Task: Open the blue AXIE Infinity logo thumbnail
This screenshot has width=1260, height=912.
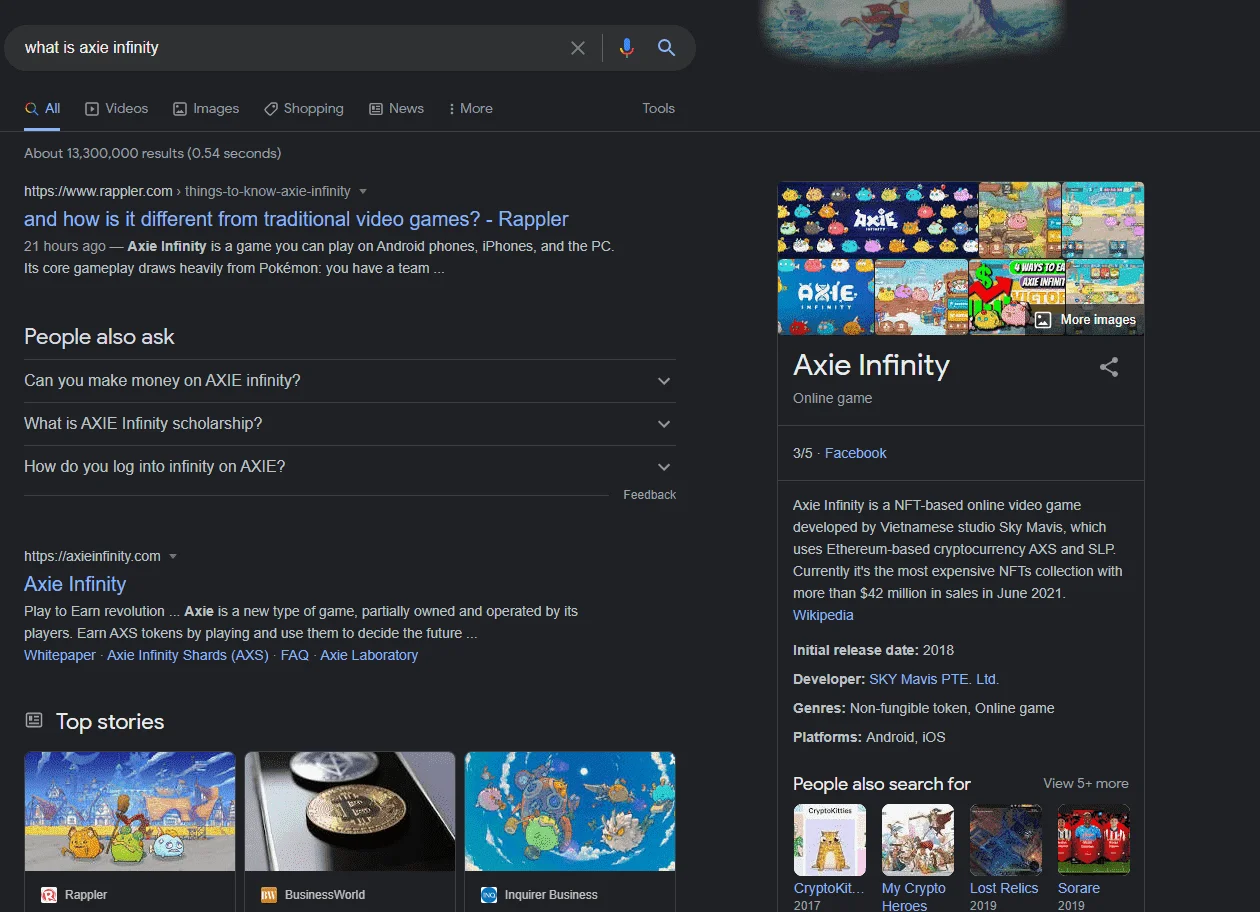Action: coord(825,297)
